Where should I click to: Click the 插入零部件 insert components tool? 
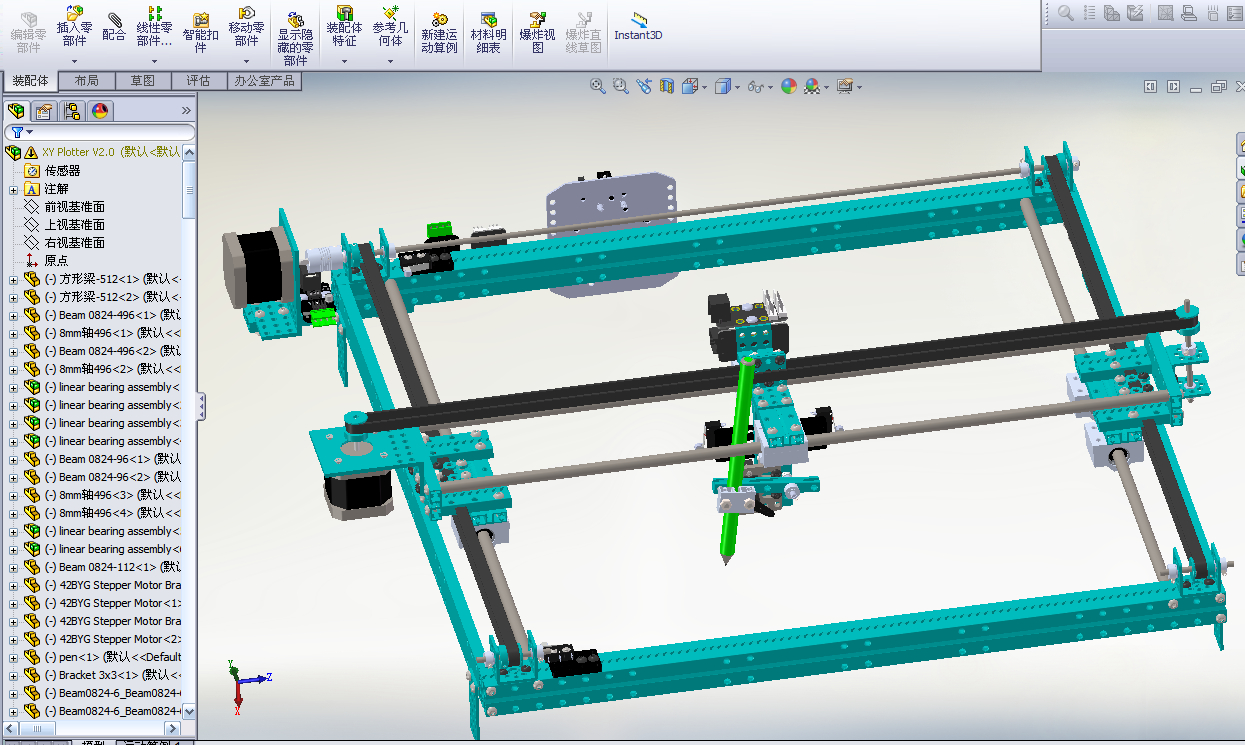point(73,26)
